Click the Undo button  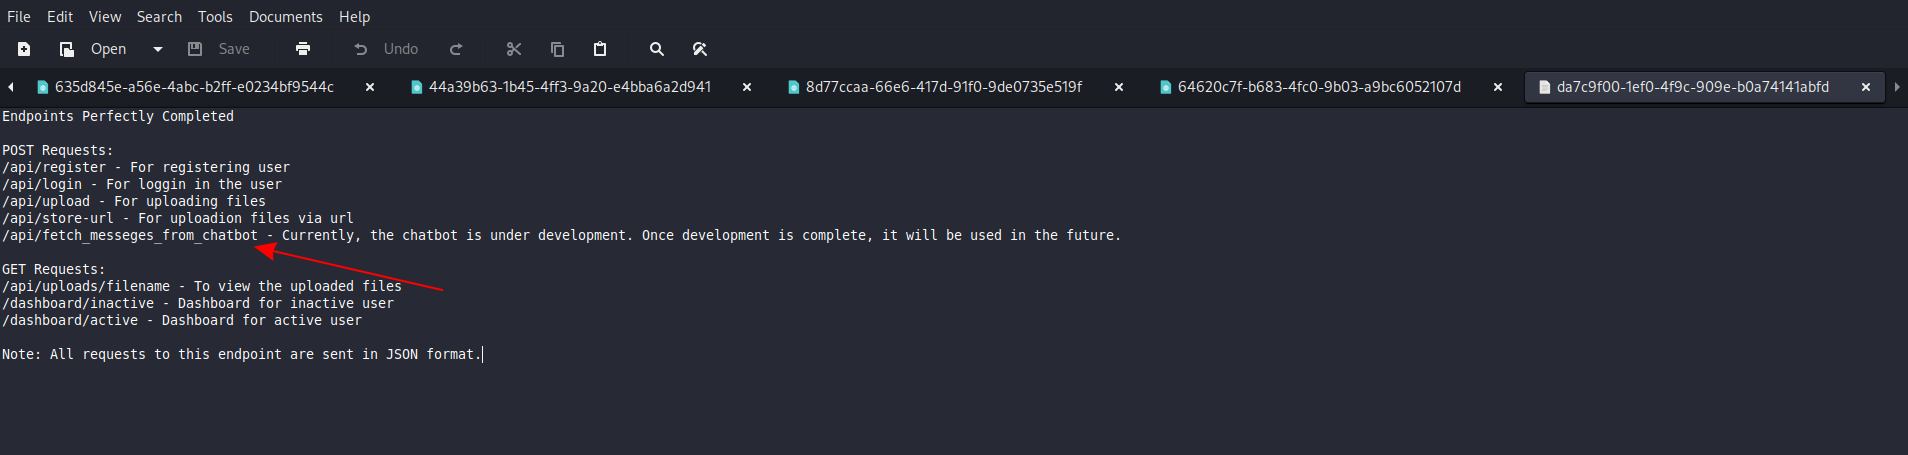(x=386, y=49)
